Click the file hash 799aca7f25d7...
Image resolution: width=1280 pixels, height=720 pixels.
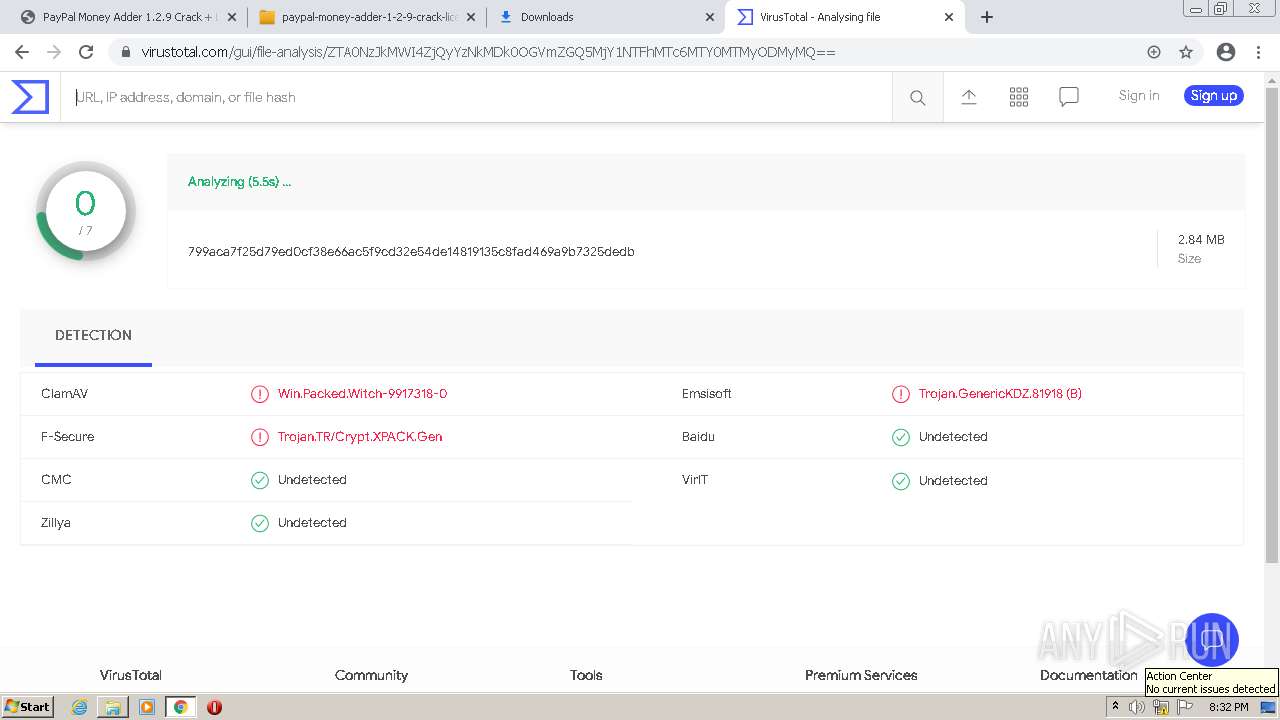pyautogui.click(x=411, y=252)
